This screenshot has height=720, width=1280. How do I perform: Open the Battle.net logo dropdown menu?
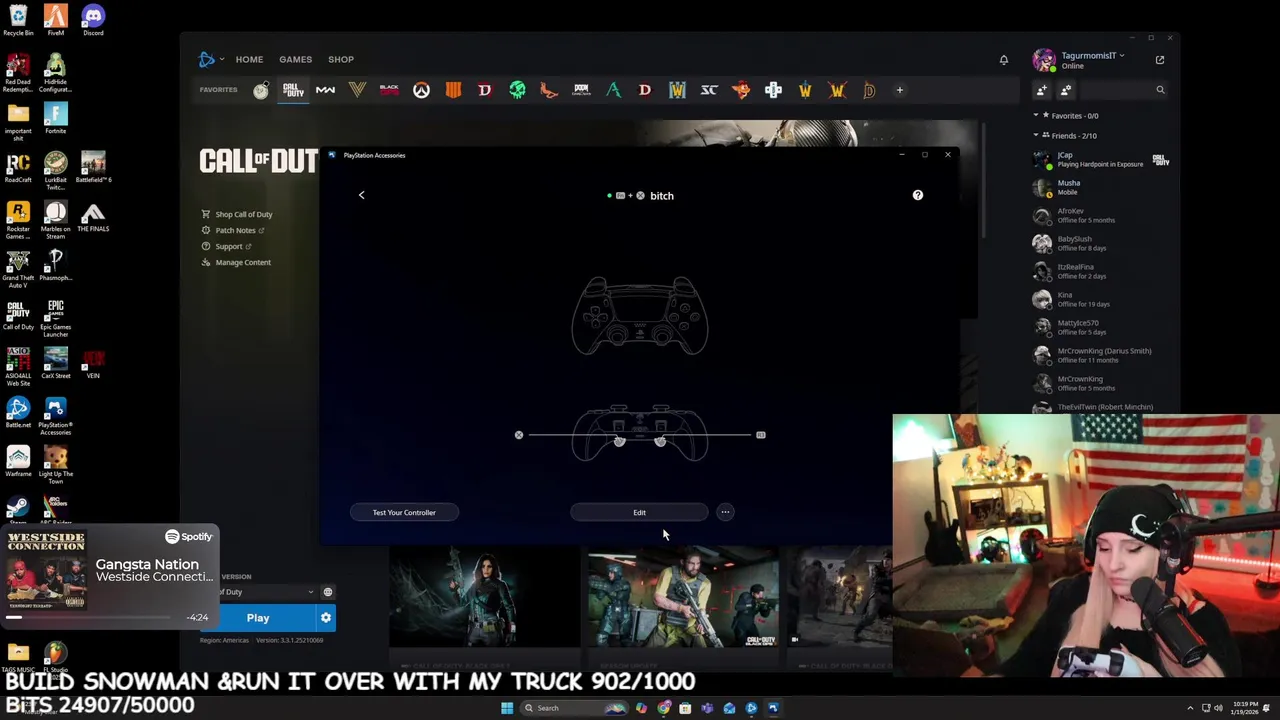coord(210,60)
